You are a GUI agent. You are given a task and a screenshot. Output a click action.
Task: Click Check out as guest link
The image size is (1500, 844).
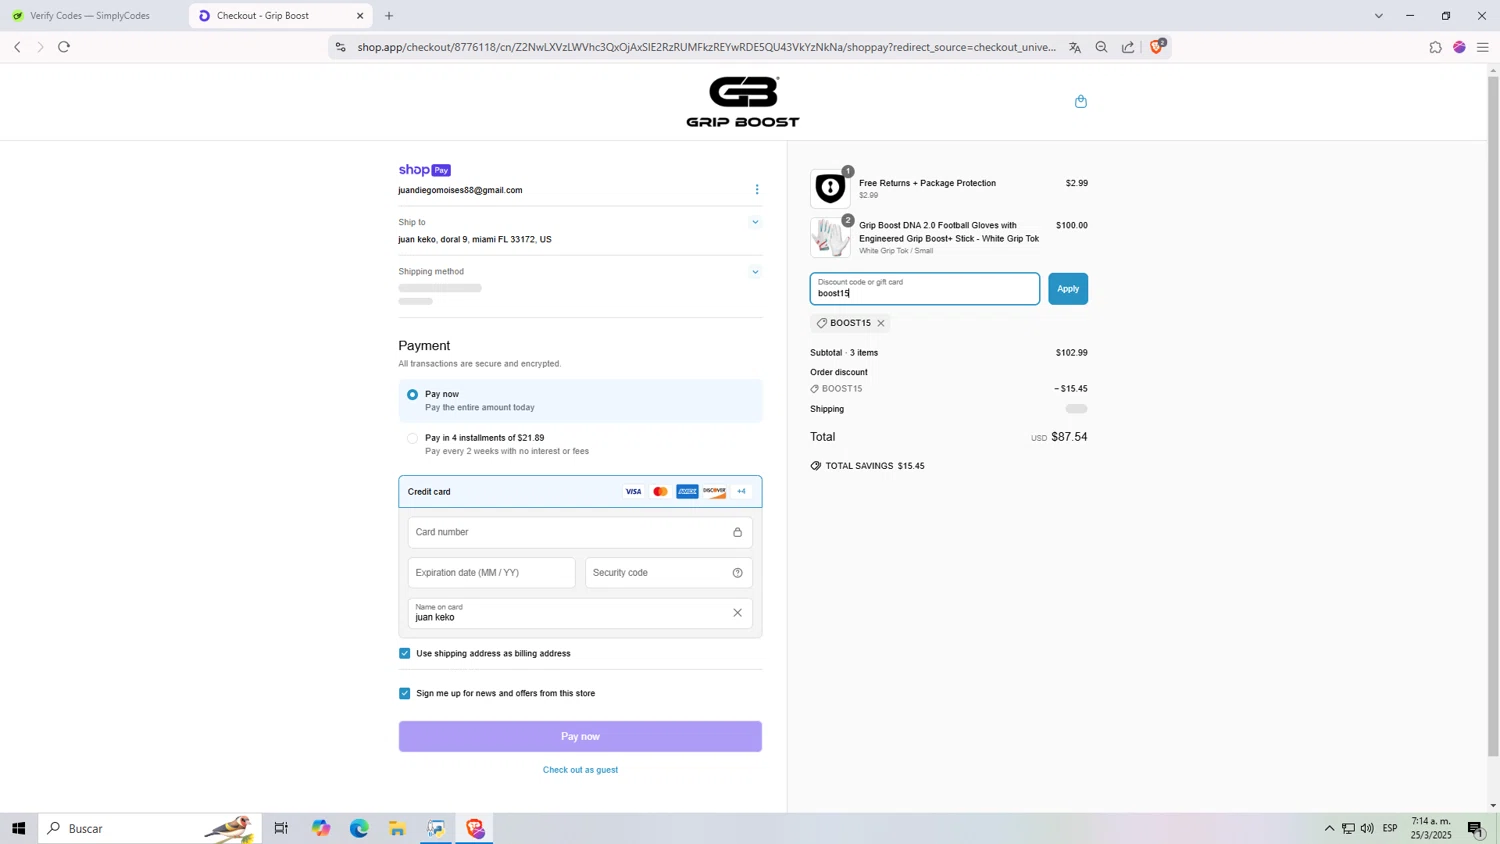580,770
